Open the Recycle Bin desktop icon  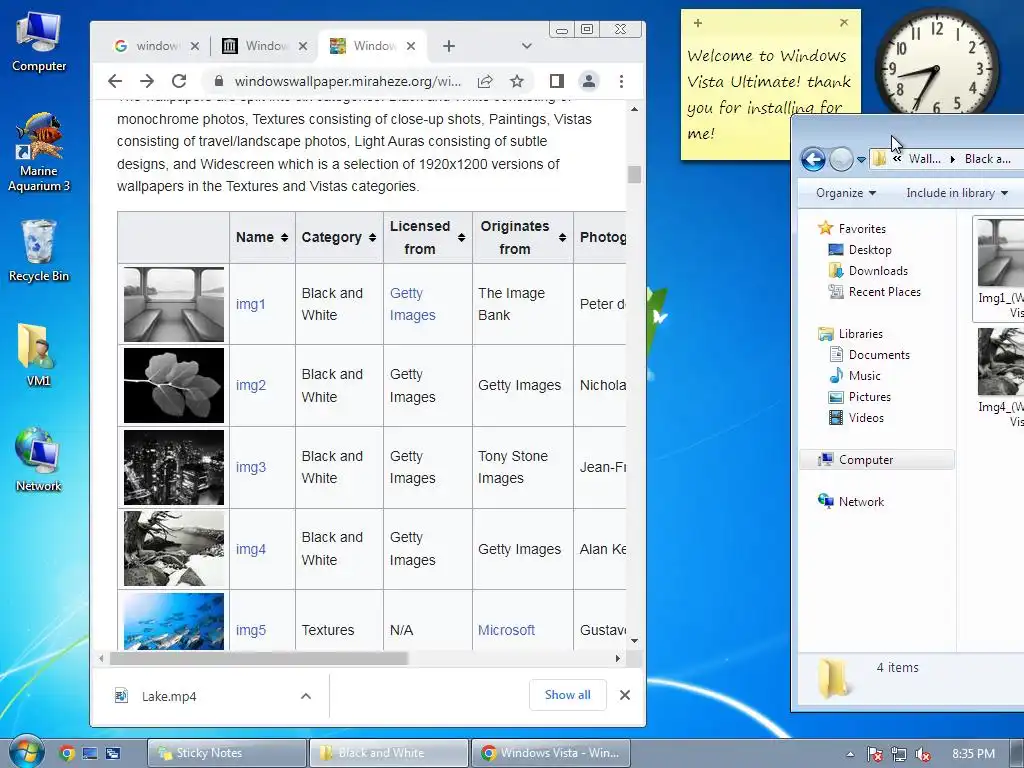tap(39, 250)
